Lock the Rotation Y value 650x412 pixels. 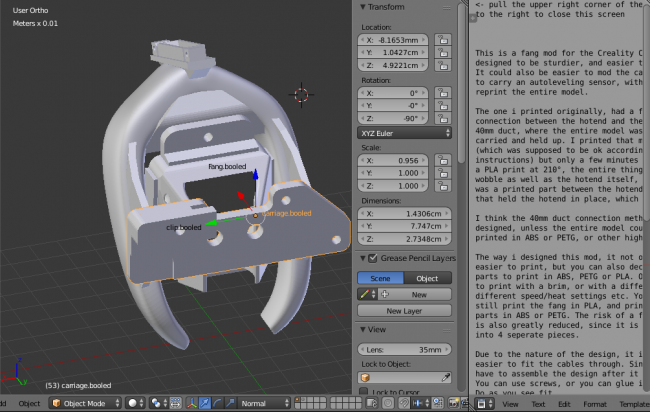click(x=443, y=106)
